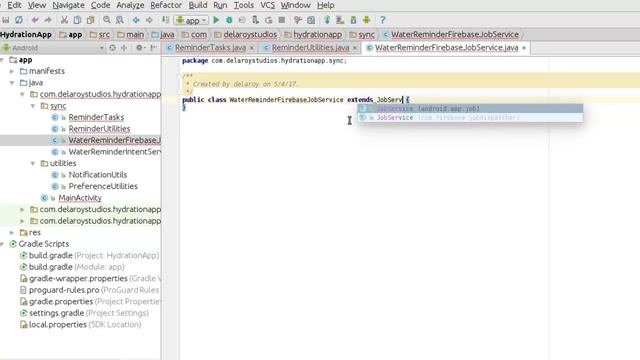Screen dimensions: 640x360
Task: Choose JobService (com.firebase.jobdispatcher) completion
Action: coord(470,118)
